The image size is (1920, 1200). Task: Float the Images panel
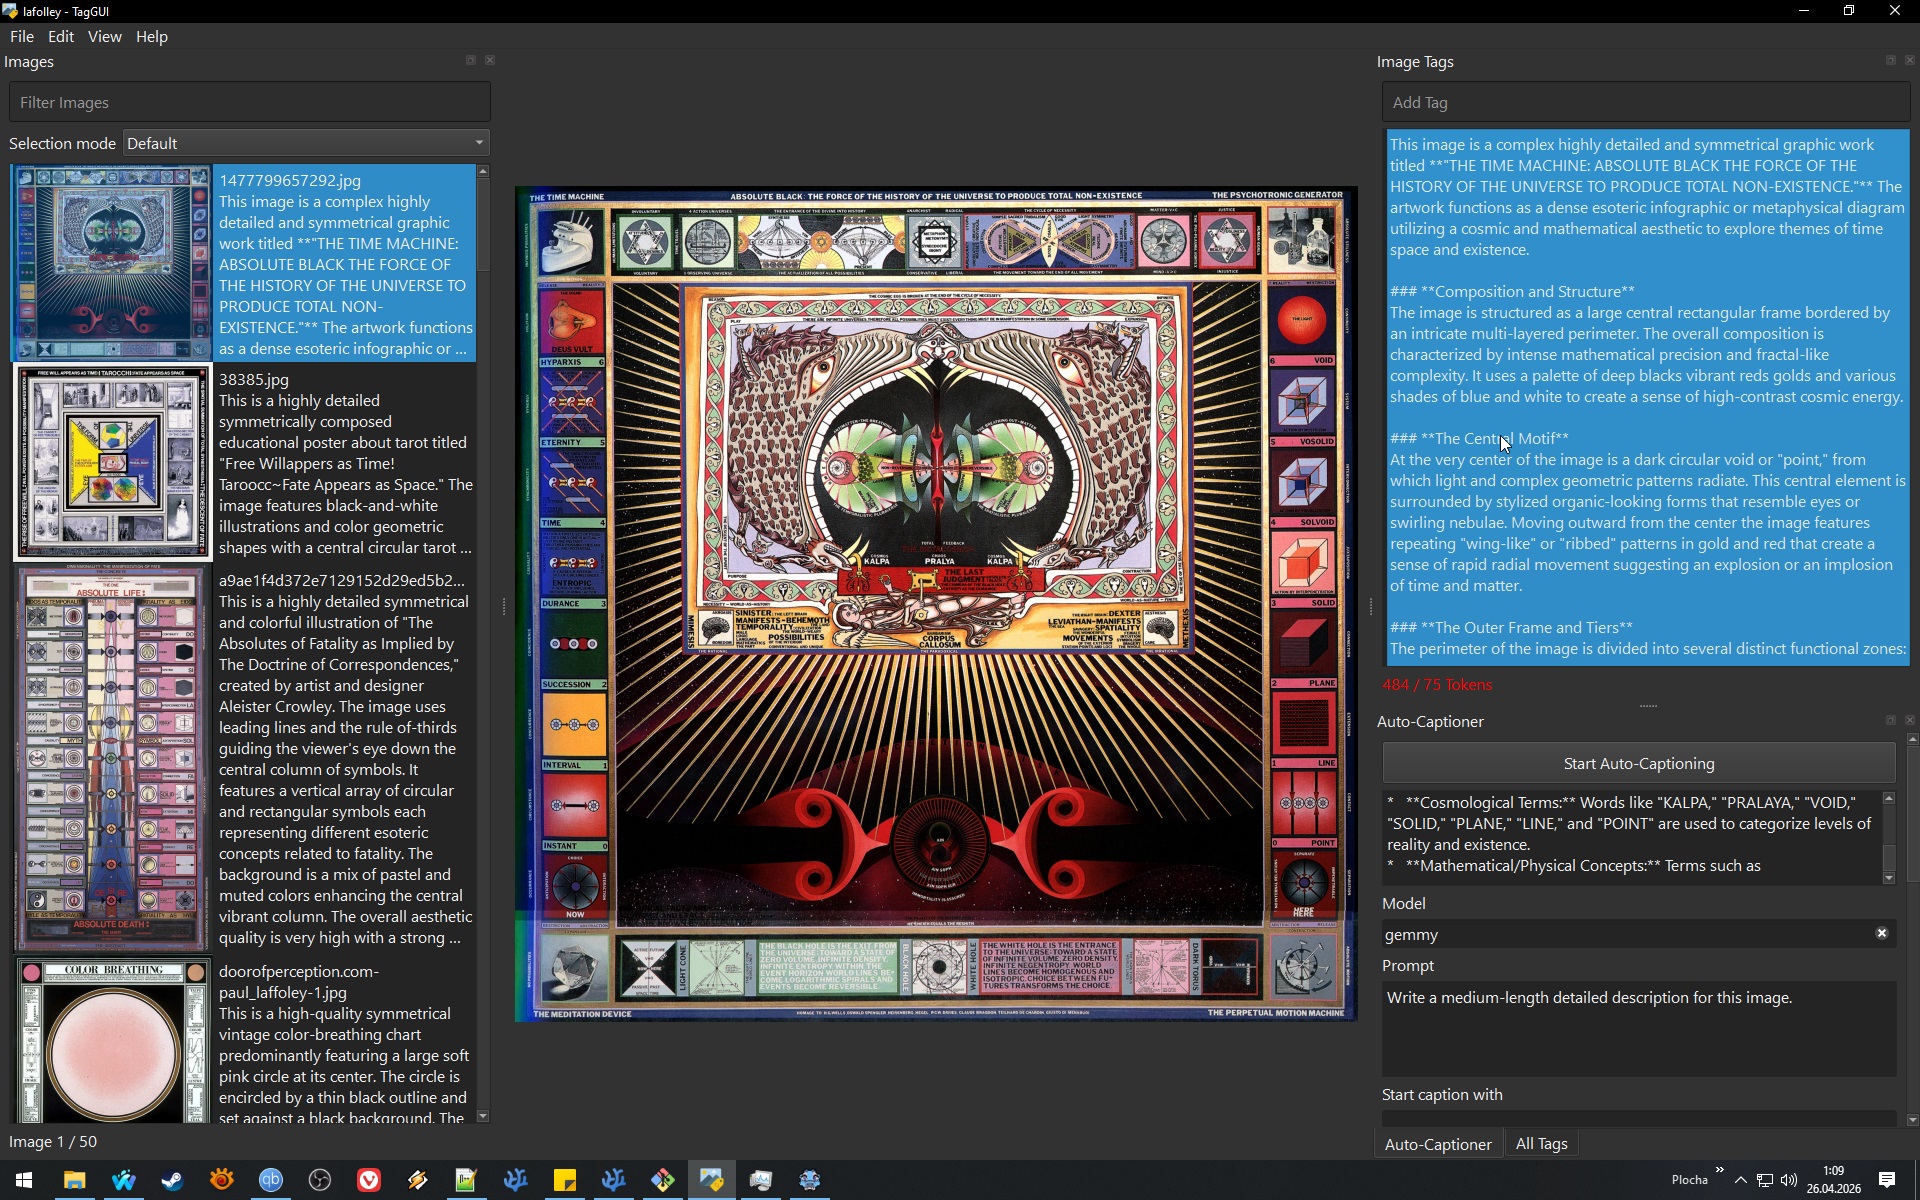tap(471, 61)
